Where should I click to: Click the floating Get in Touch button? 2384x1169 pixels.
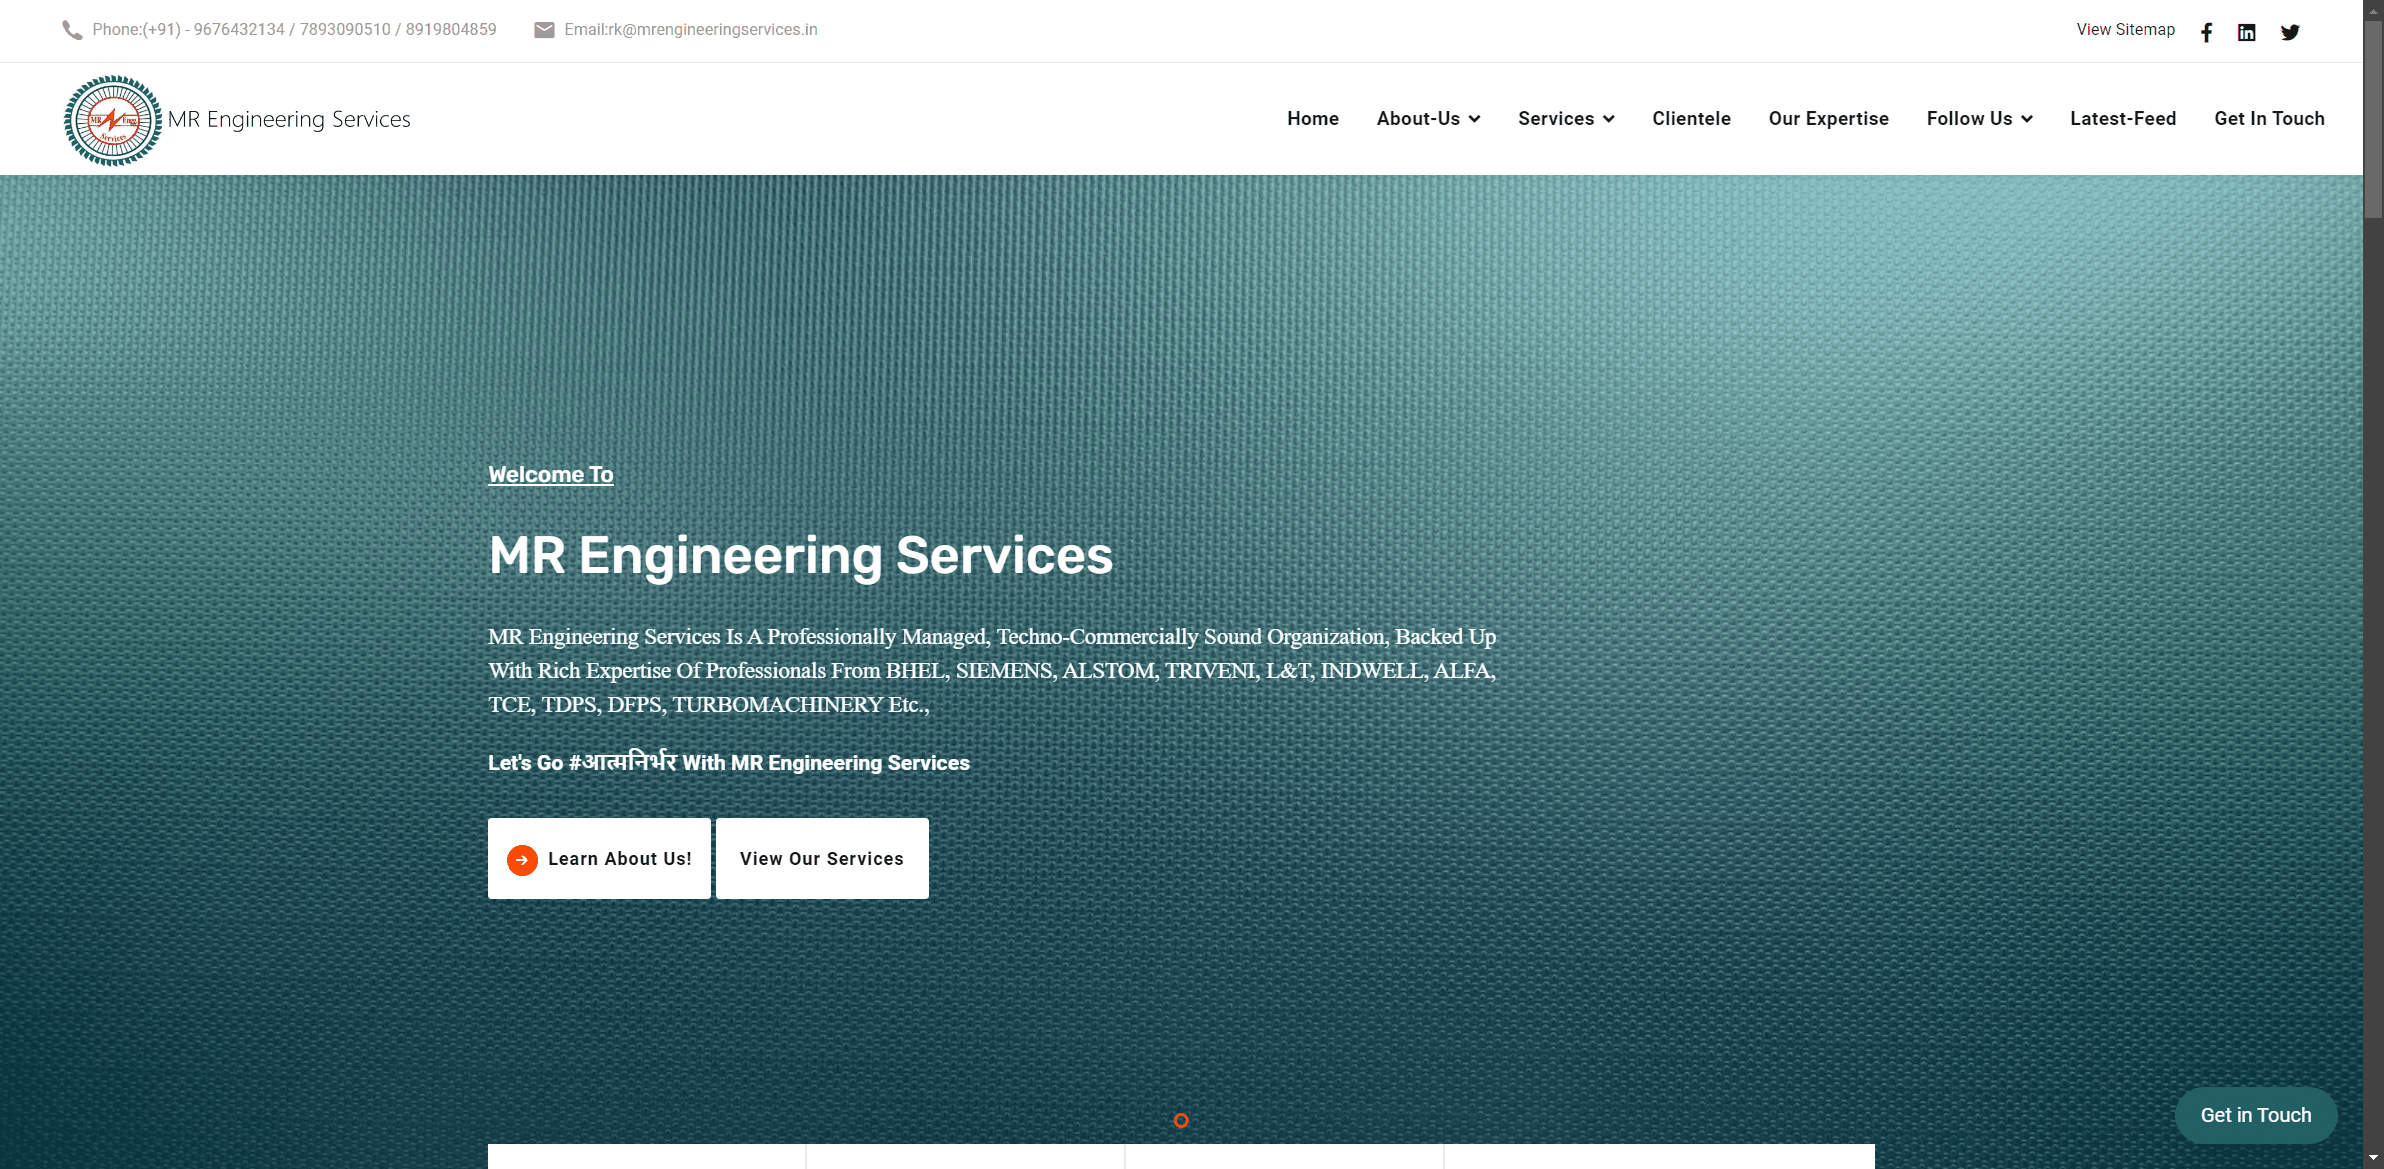(2256, 1115)
